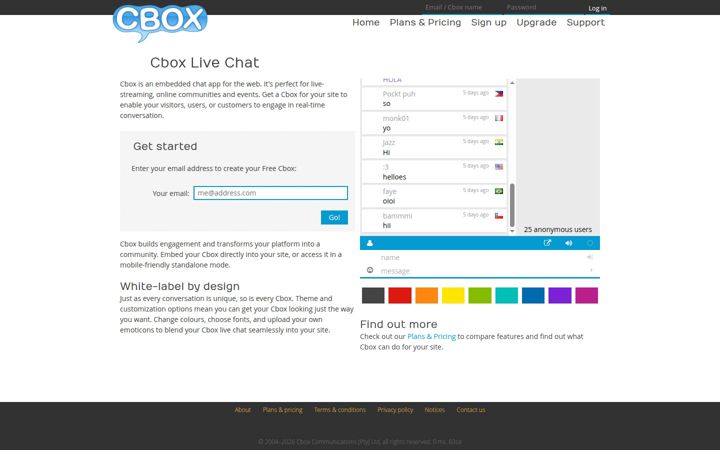This screenshot has height=450, width=720.
Task: Click the message 'helloes' in chat
Action: click(394, 177)
